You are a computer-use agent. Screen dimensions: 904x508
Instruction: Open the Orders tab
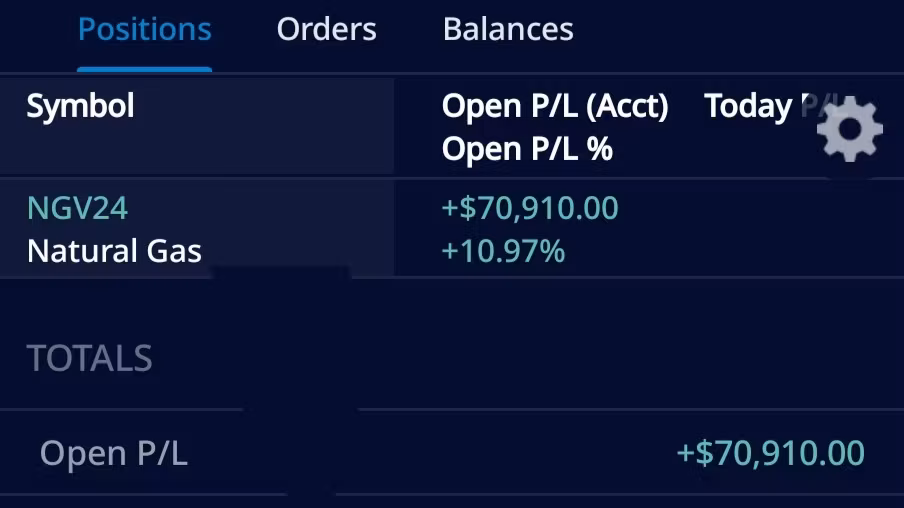(326, 30)
